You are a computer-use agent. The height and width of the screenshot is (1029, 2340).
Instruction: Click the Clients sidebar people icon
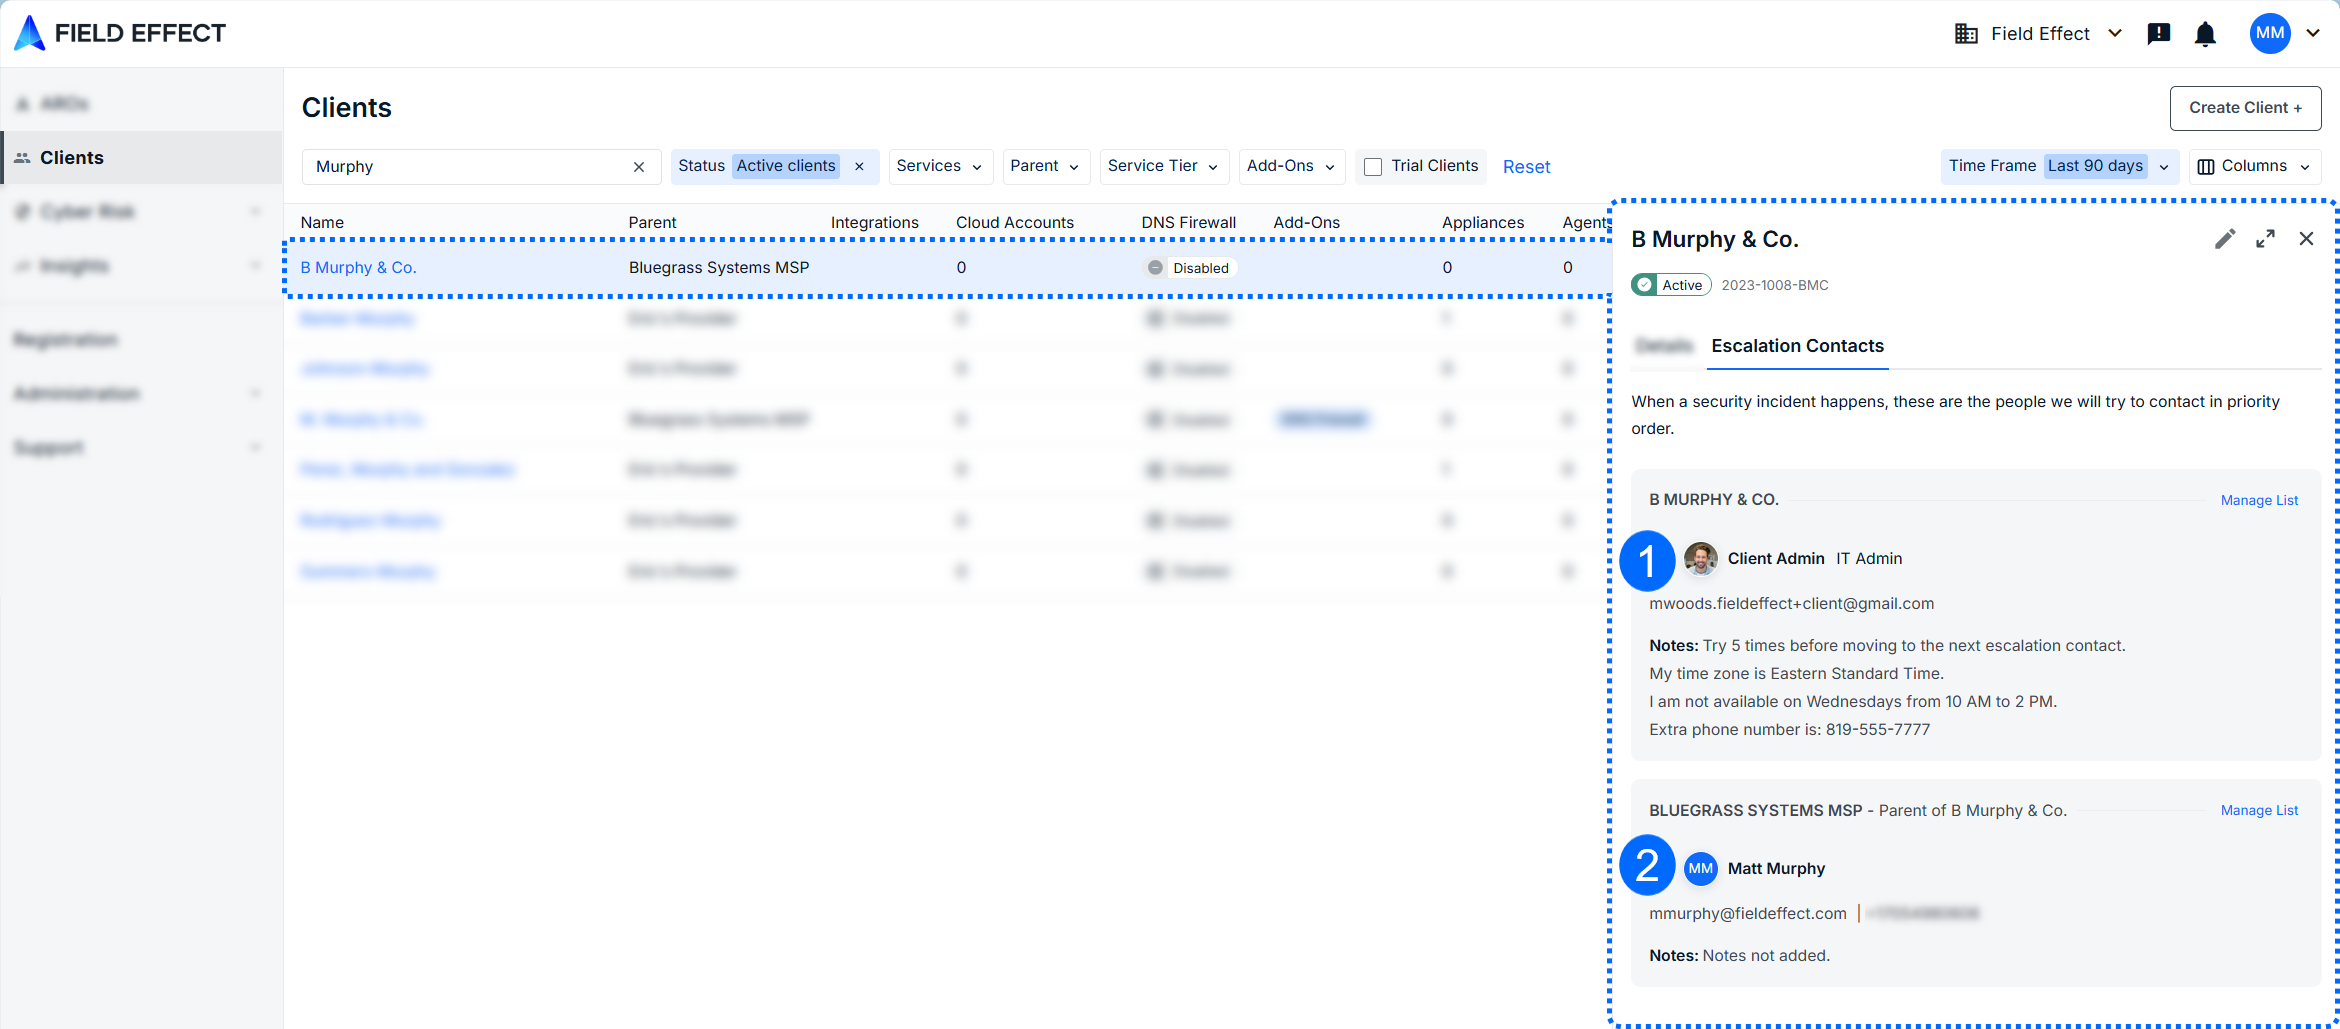click(22, 158)
